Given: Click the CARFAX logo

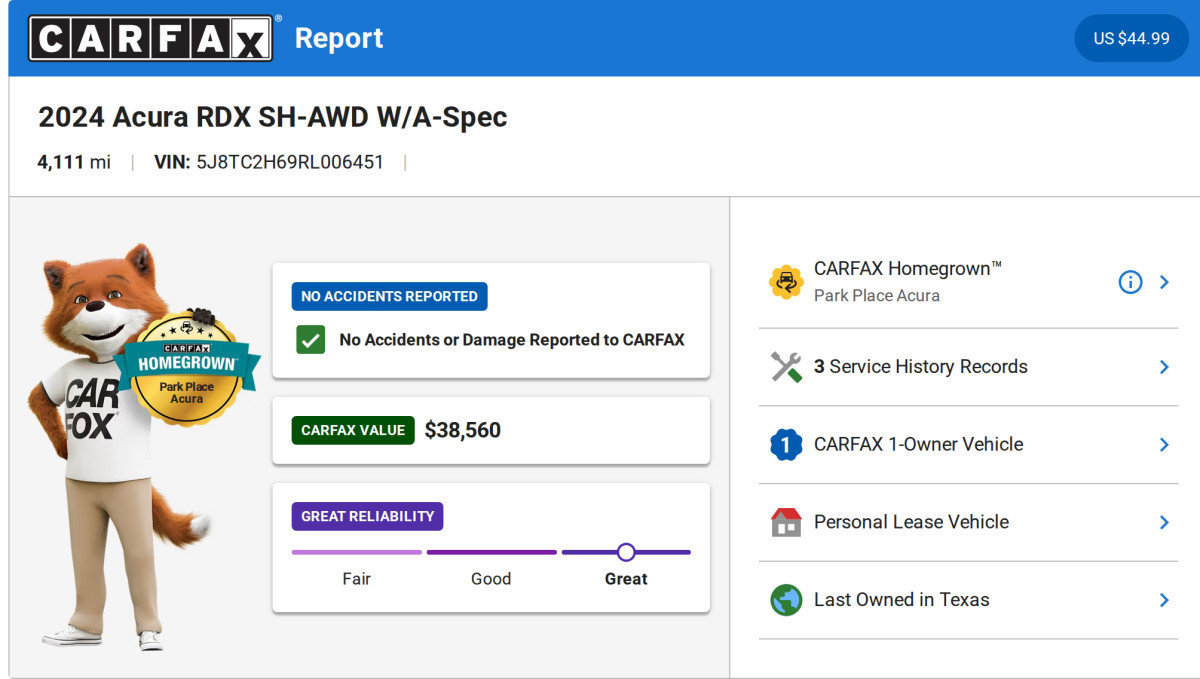Looking at the screenshot, I should pyautogui.click(x=150, y=38).
